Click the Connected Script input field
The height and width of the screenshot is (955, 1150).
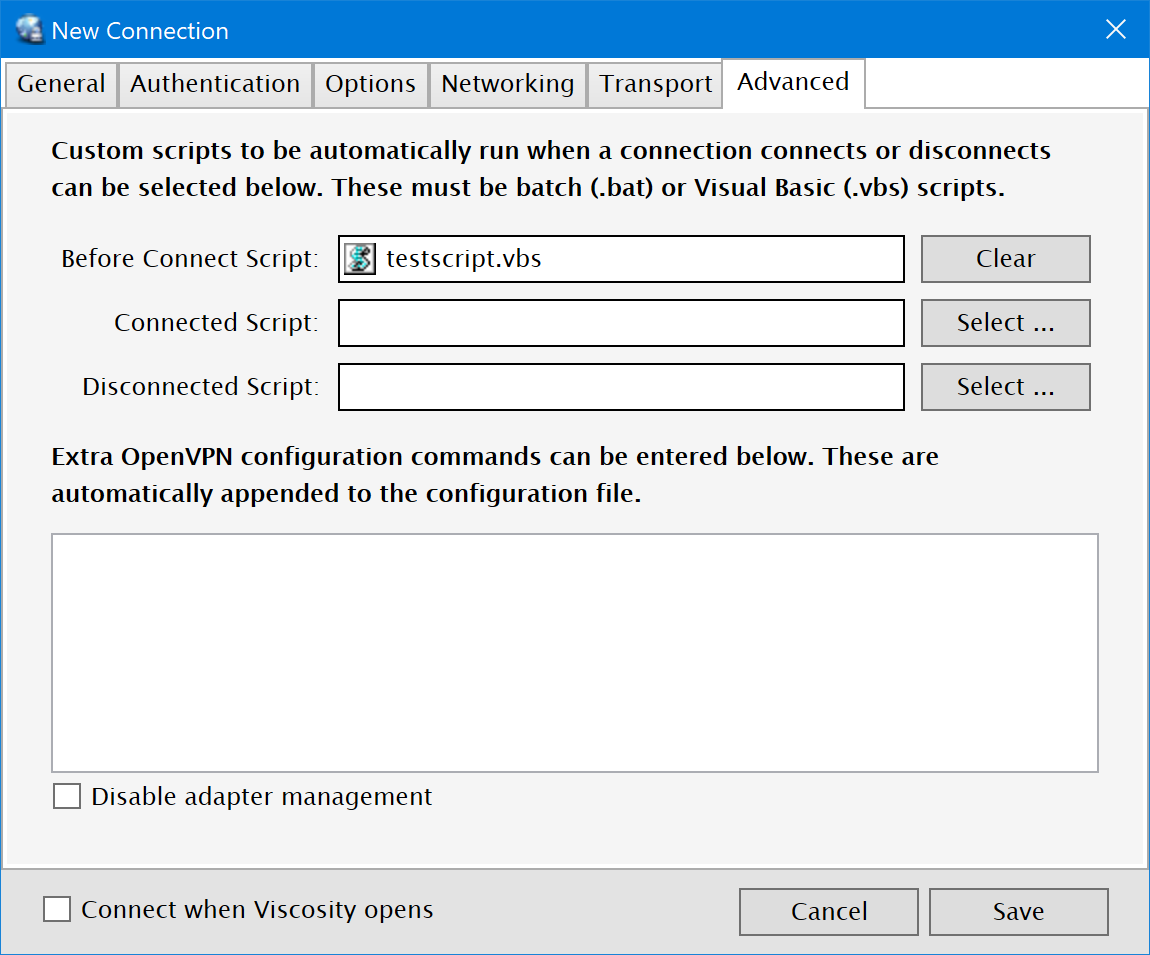(620, 323)
